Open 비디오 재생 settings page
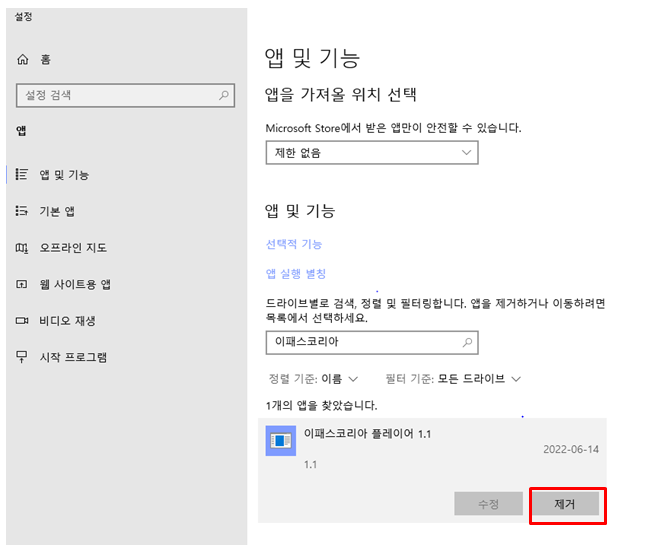 coord(67,321)
